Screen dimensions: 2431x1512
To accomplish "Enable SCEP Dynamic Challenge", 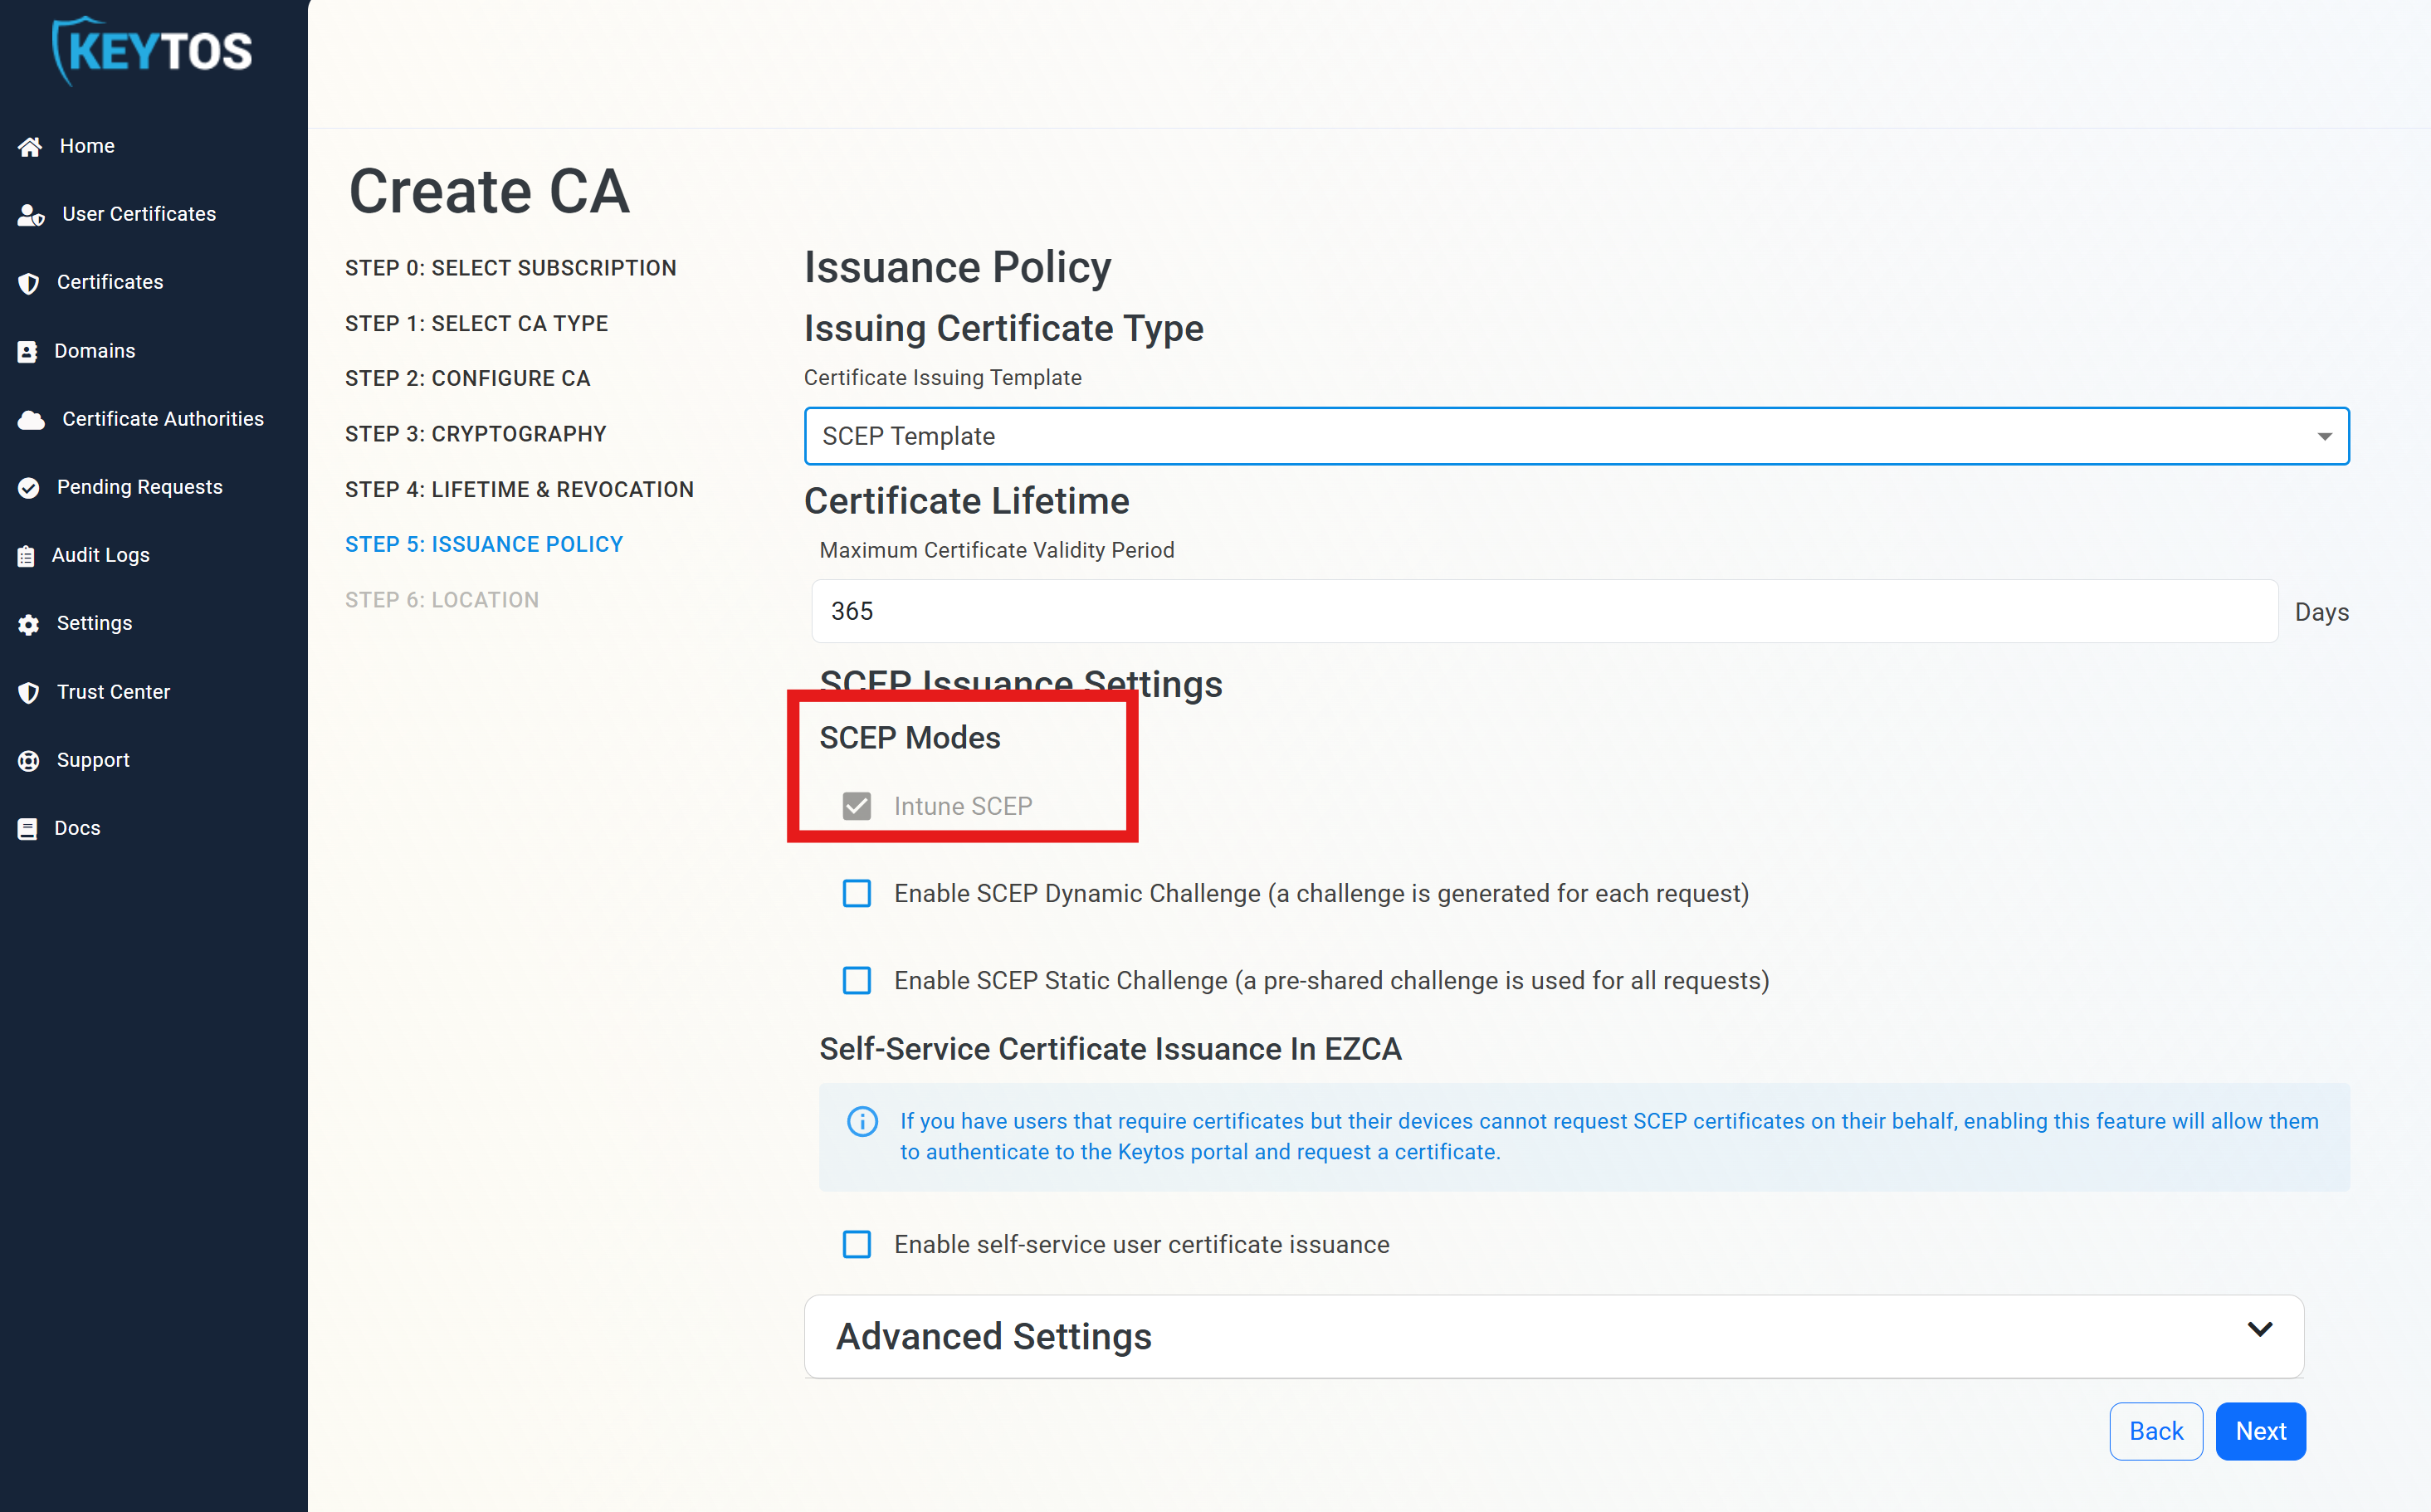I will [x=857, y=893].
